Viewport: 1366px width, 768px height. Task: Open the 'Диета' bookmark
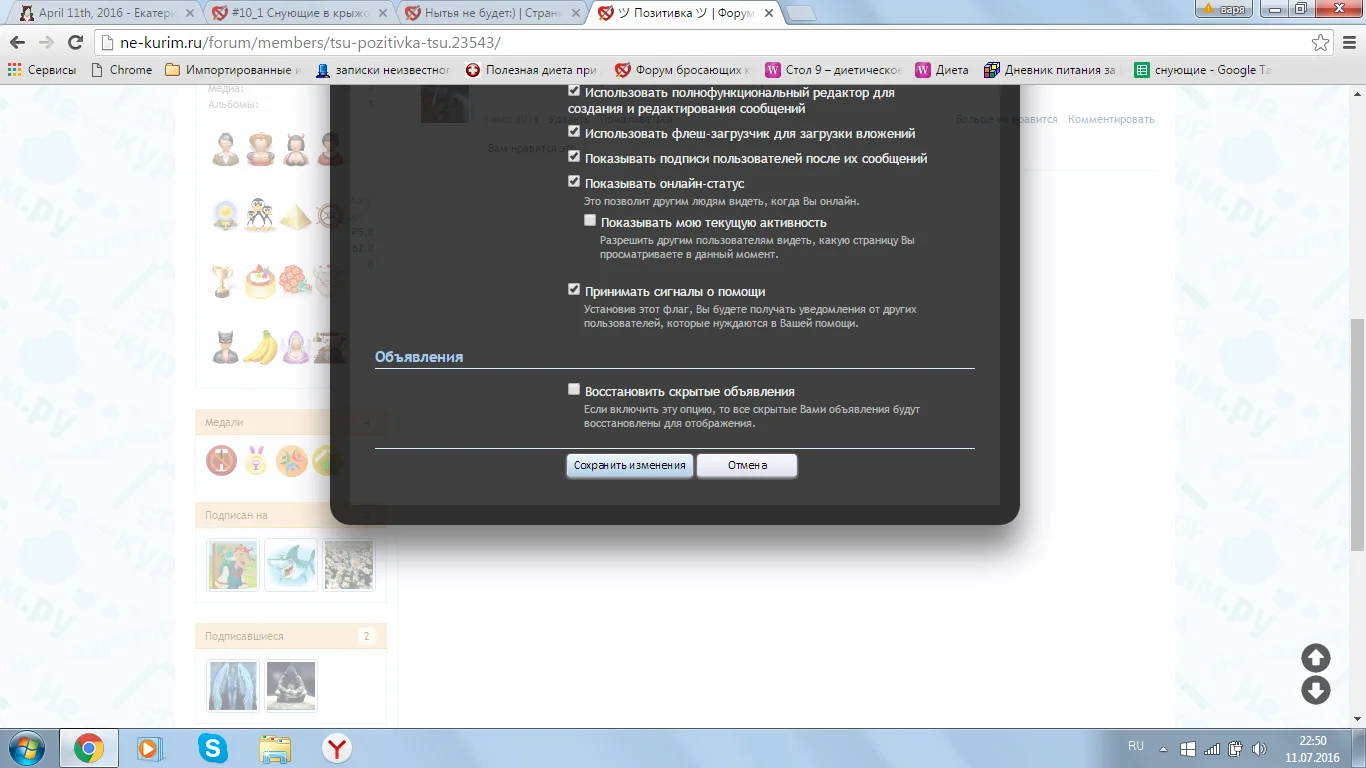point(942,70)
